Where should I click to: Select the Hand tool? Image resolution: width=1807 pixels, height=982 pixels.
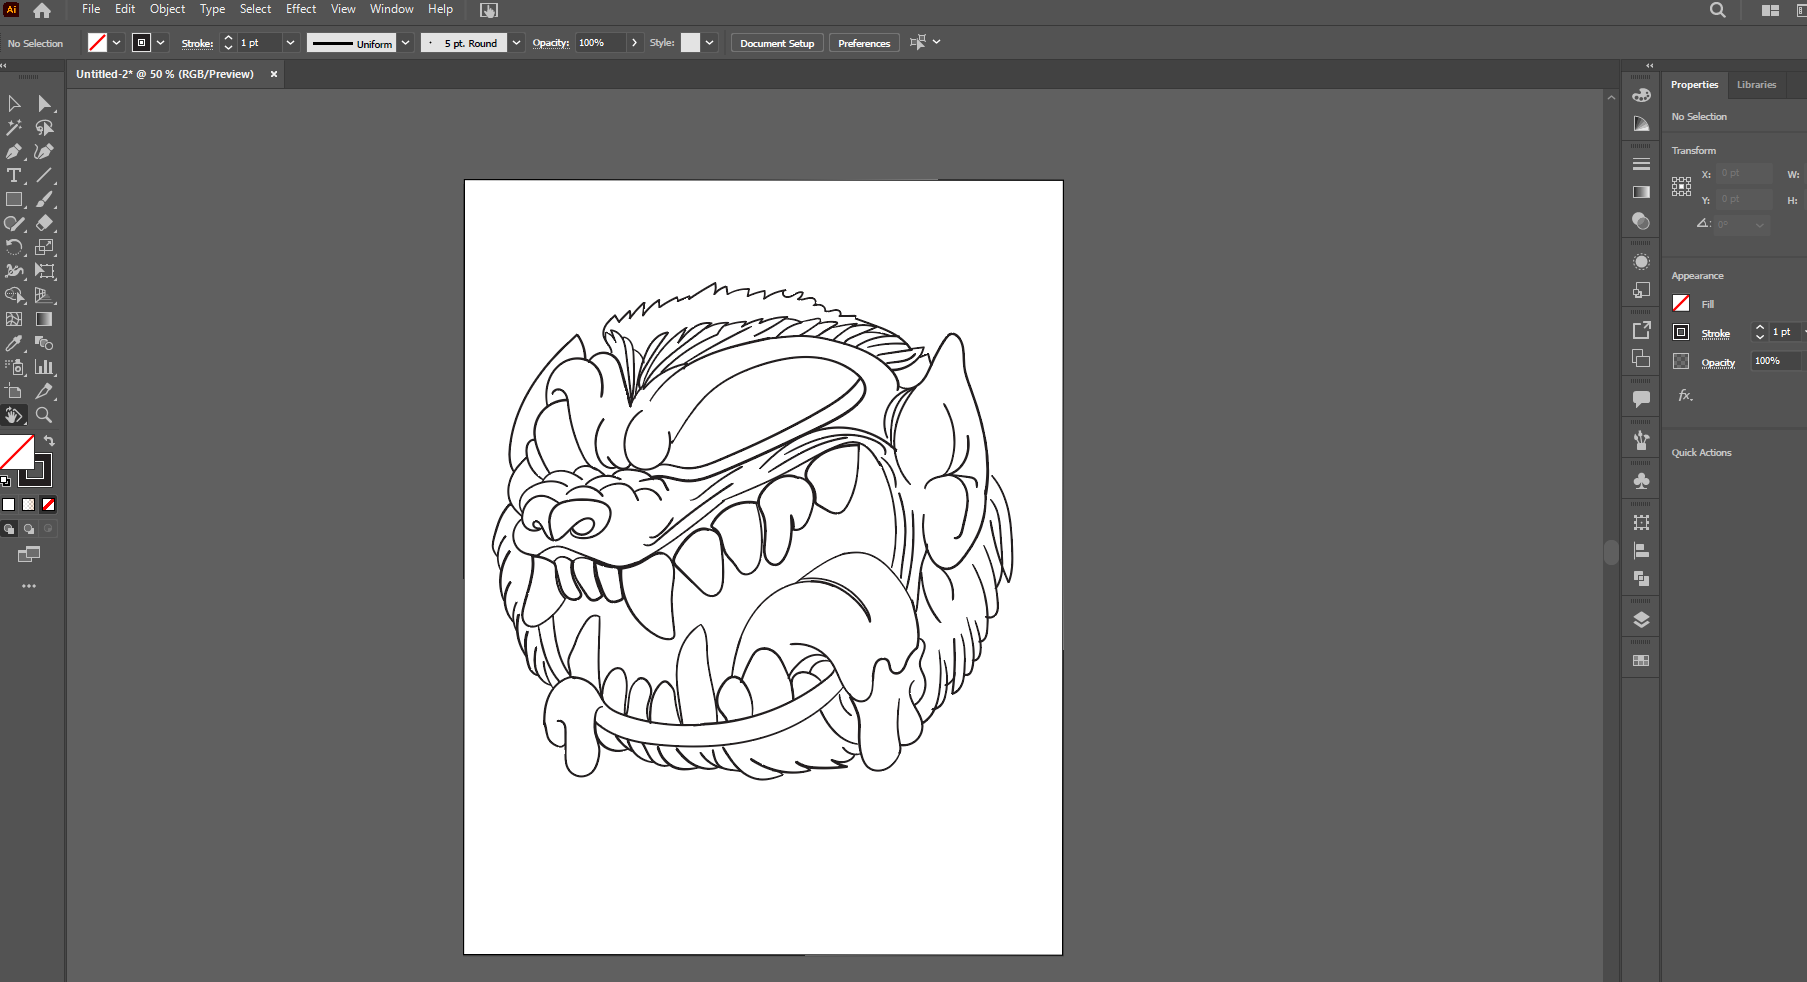(14, 416)
